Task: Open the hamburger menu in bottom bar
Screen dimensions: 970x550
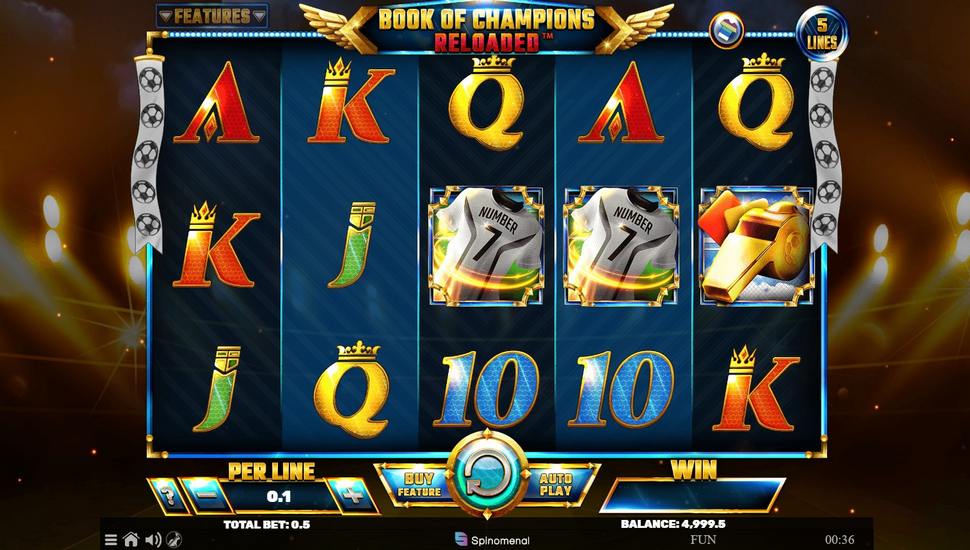Action: pos(111,540)
